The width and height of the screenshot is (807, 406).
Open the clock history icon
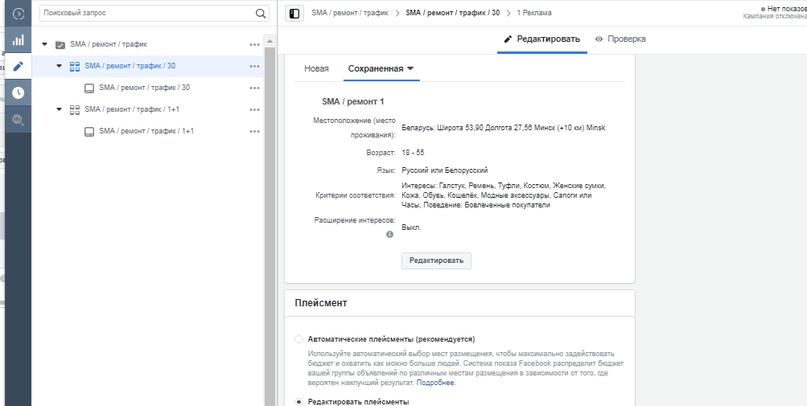tap(18, 93)
